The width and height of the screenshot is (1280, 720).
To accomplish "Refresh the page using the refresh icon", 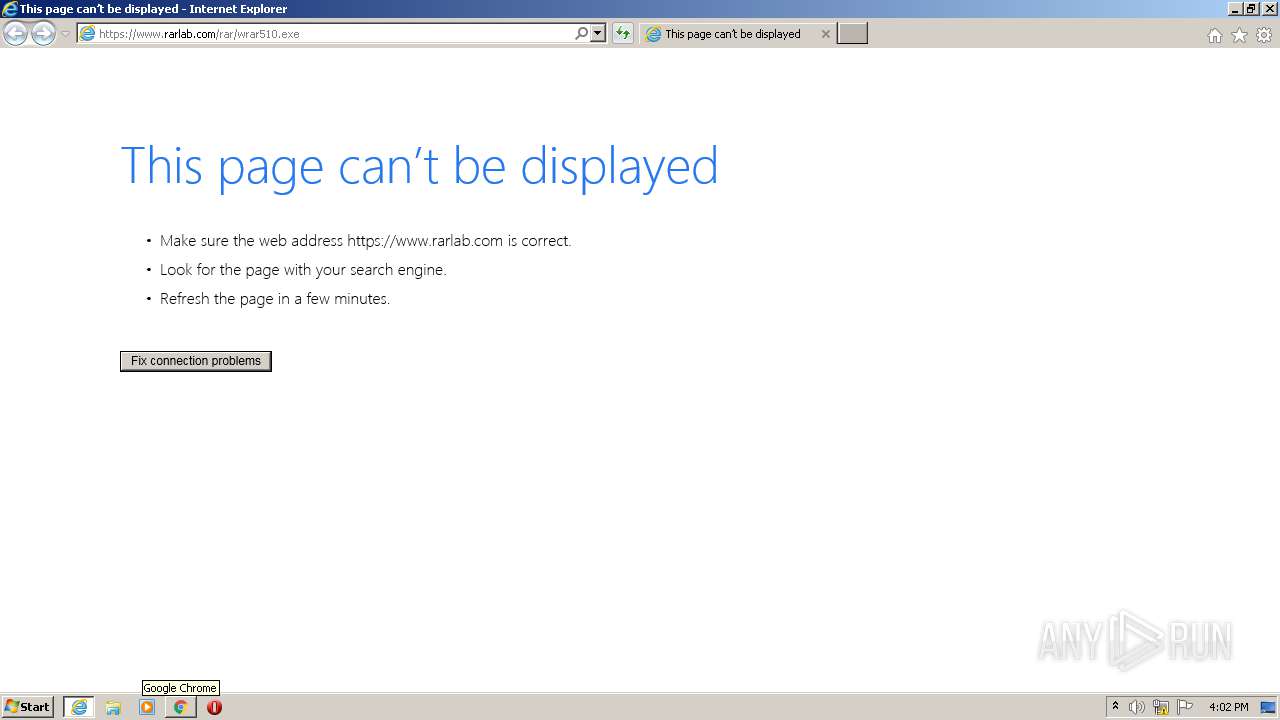I will [x=623, y=34].
